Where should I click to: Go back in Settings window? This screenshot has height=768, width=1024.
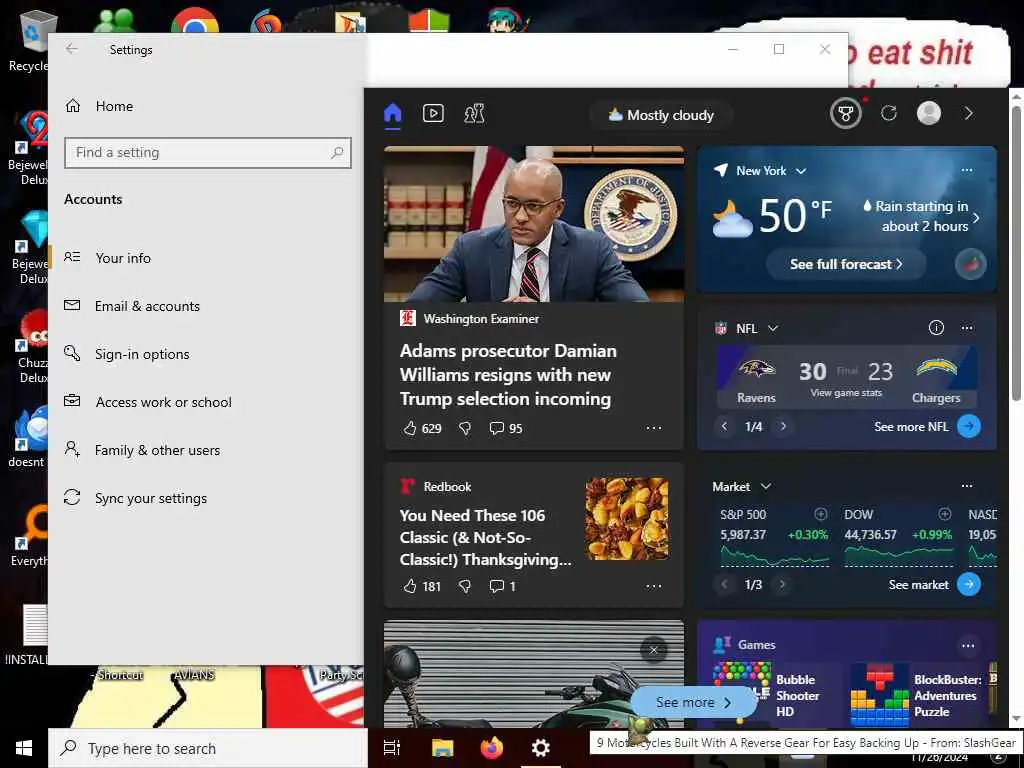[x=71, y=49]
